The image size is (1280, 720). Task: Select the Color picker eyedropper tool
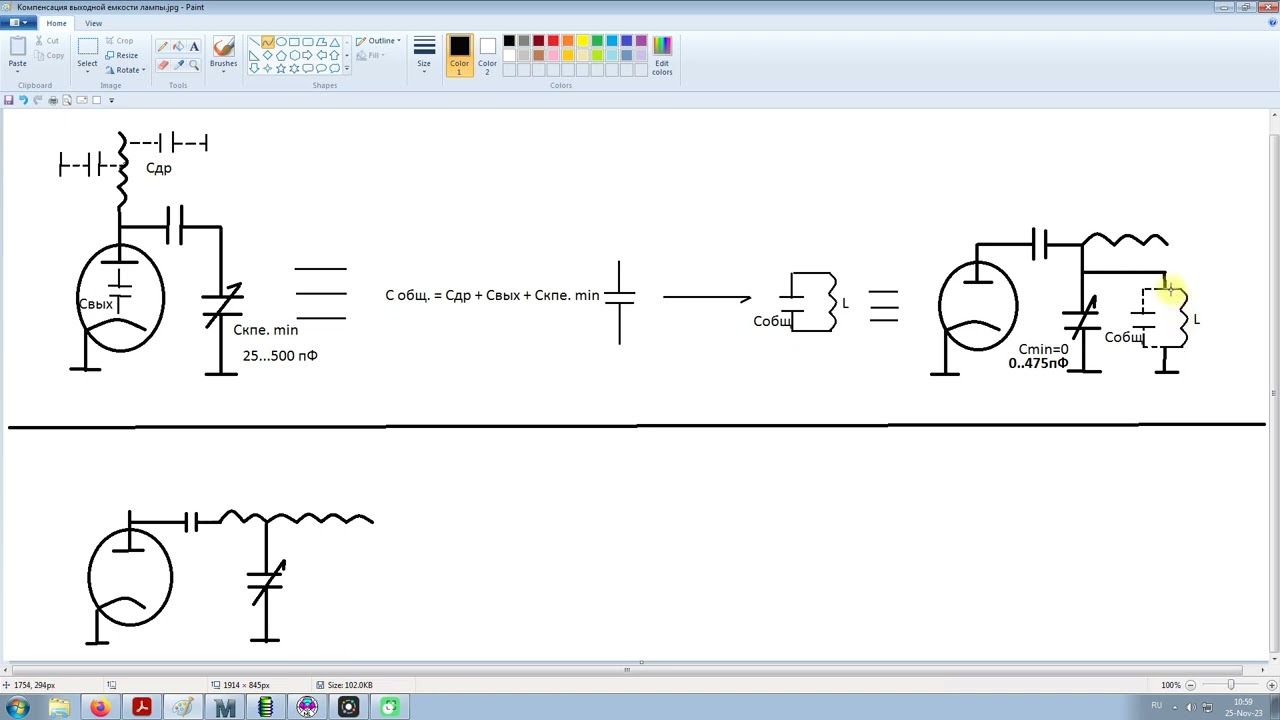[x=178, y=65]
